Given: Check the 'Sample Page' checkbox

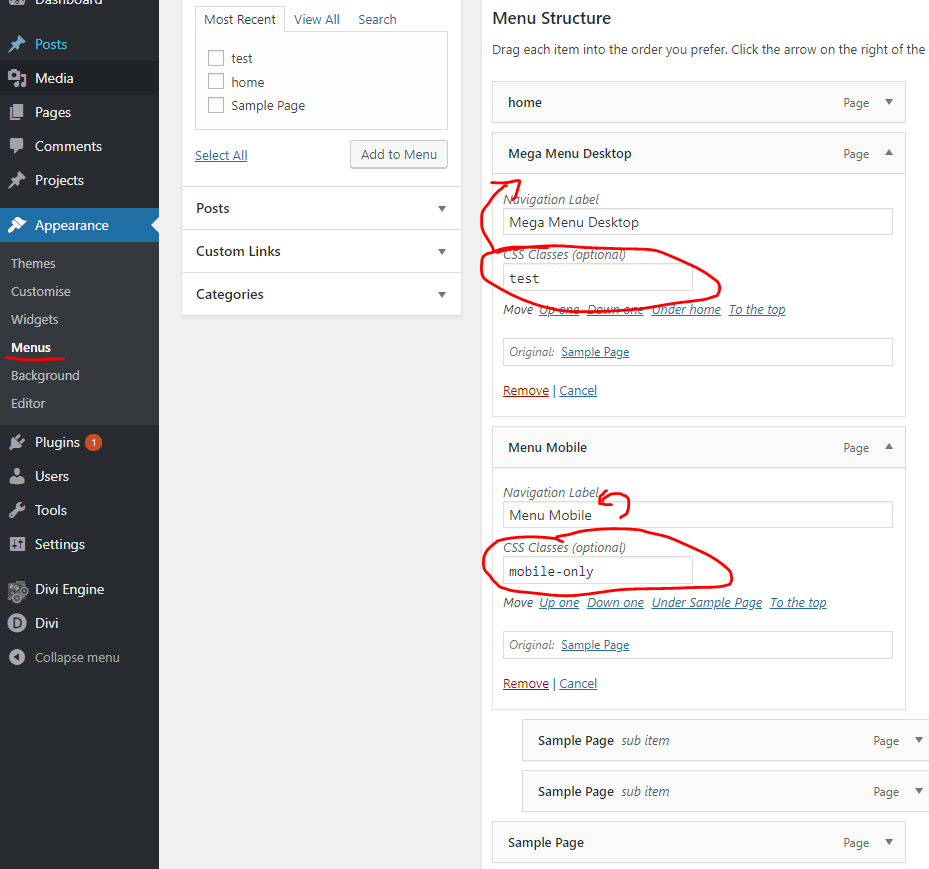Looking at the screenshot, I should point(216,105).
